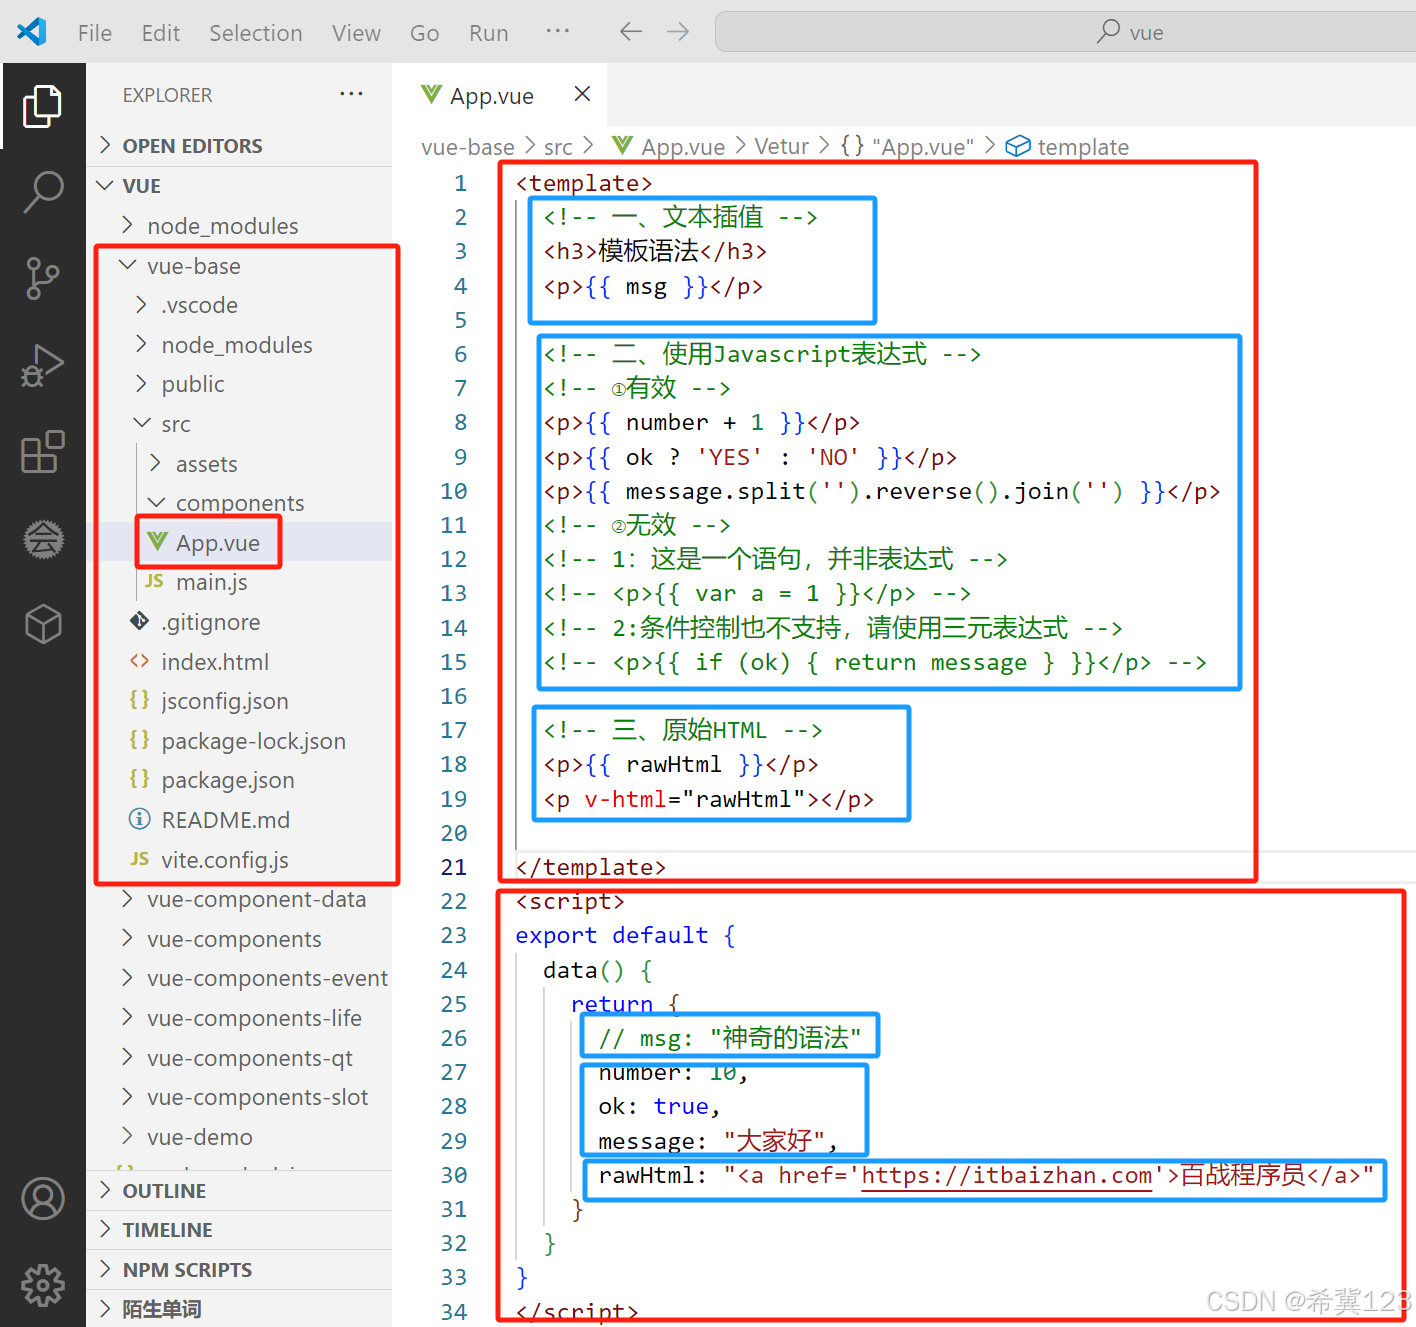Open package-lock.json file
Screen dimensions: 1416x1327
tap(240, 741)
